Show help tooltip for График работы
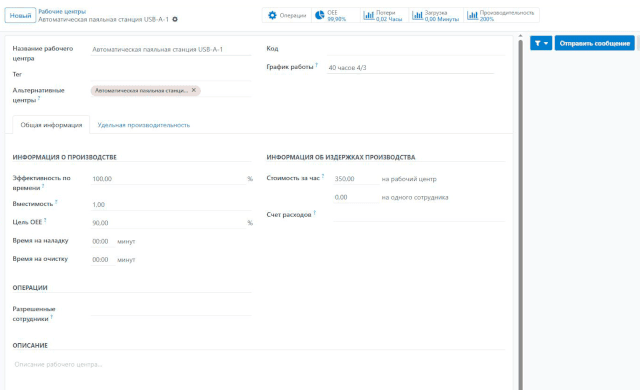 pos(316,64)
